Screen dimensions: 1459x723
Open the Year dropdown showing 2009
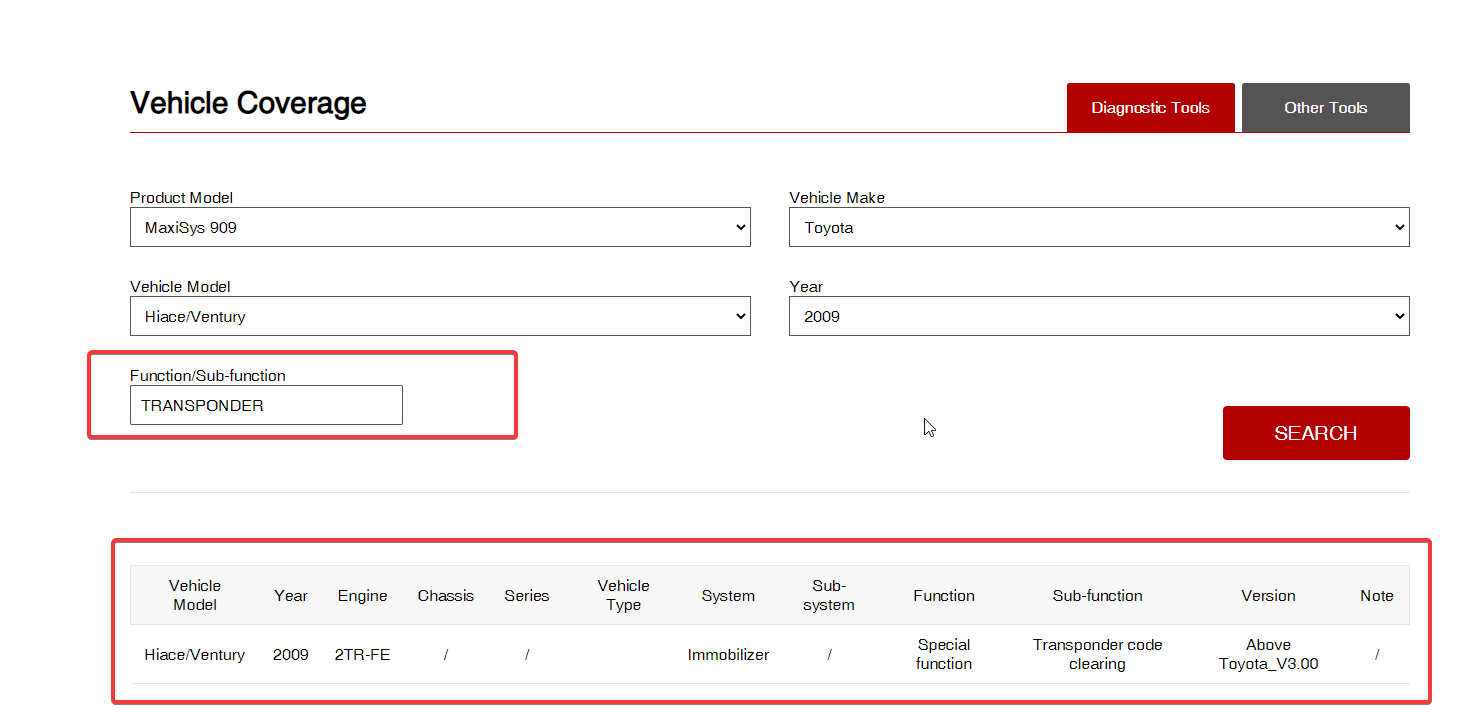[1099, 316]
